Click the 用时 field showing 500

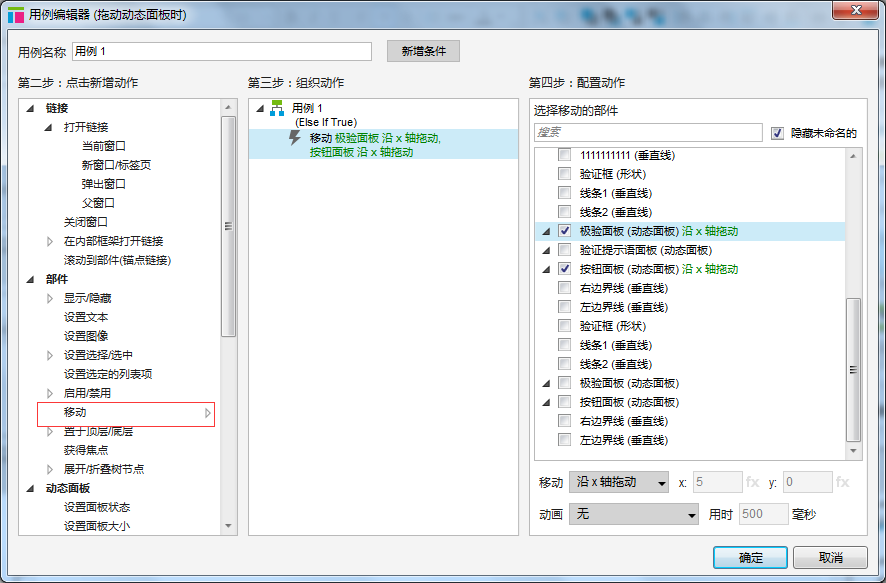click(763, 514)
